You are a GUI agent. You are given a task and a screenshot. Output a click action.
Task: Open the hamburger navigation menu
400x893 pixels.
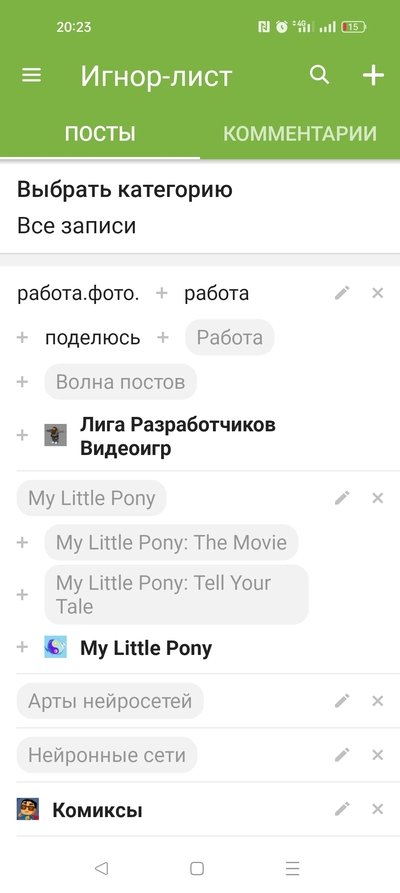click(x=31, y=75)
